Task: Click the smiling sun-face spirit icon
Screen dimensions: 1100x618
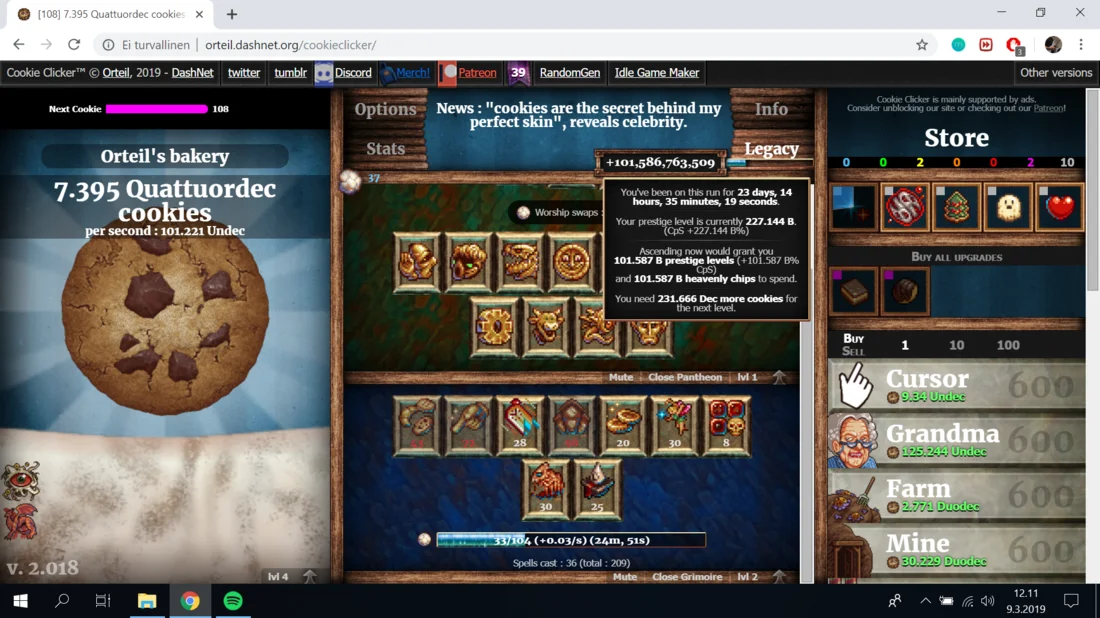Action: [572, 262]
